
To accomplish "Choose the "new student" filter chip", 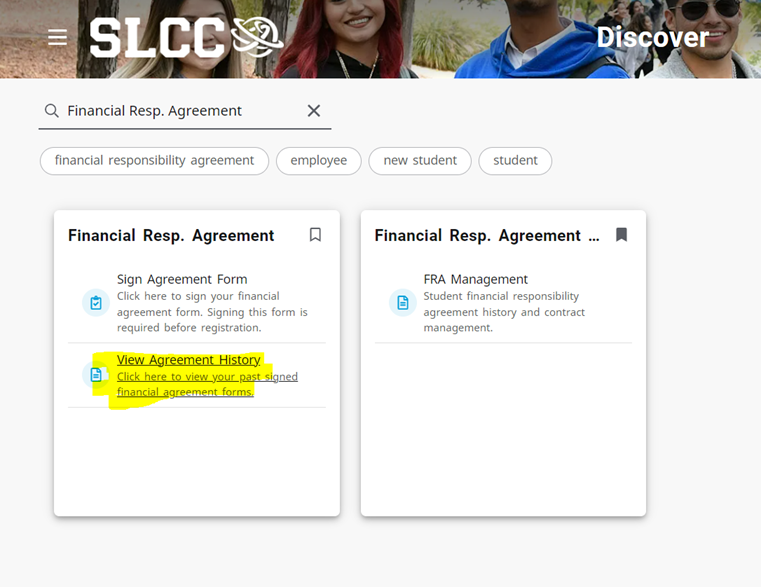I will coord(420,161).
